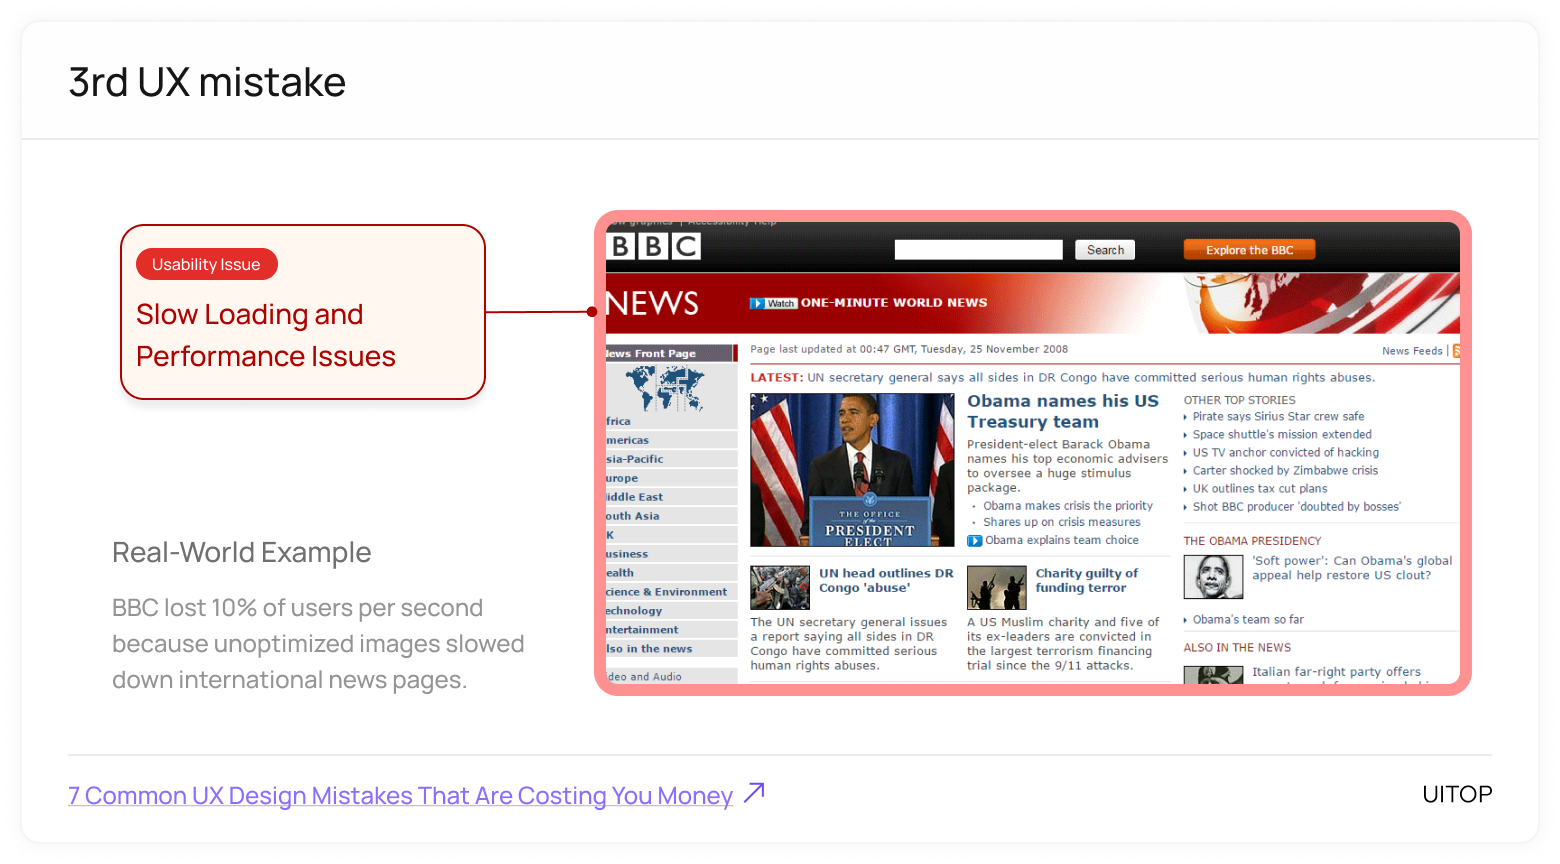Click the Obama podium photo
The image size is (1560, 864).
pyautogui.click(x=852, y=470)
